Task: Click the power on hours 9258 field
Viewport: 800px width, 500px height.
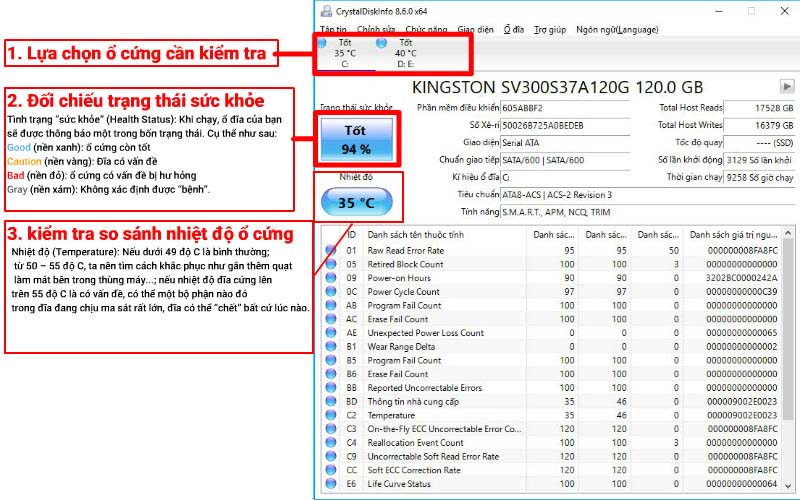Action: (x=759, y=178)
